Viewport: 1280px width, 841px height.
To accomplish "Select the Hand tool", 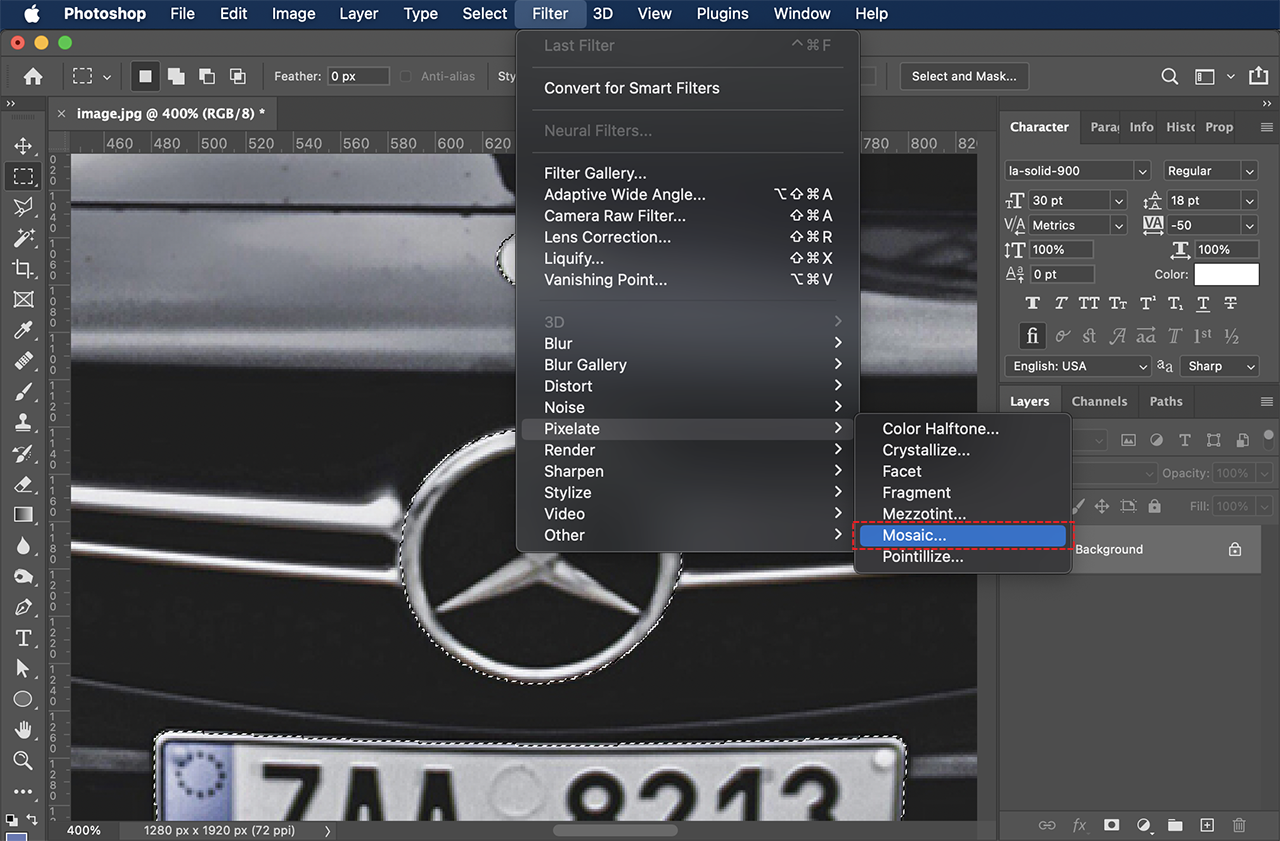I will pyautogui.click(x=22, y=730).
